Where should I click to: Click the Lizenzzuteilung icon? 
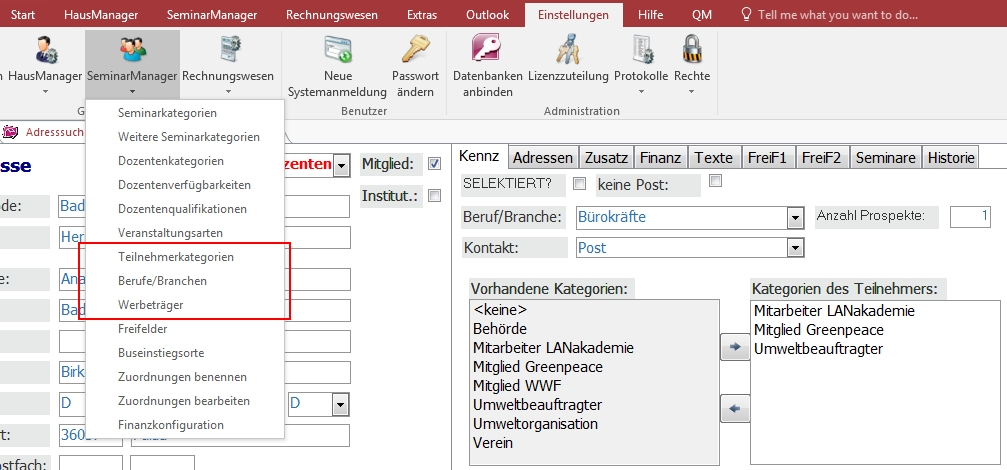[x=570, y=50]
